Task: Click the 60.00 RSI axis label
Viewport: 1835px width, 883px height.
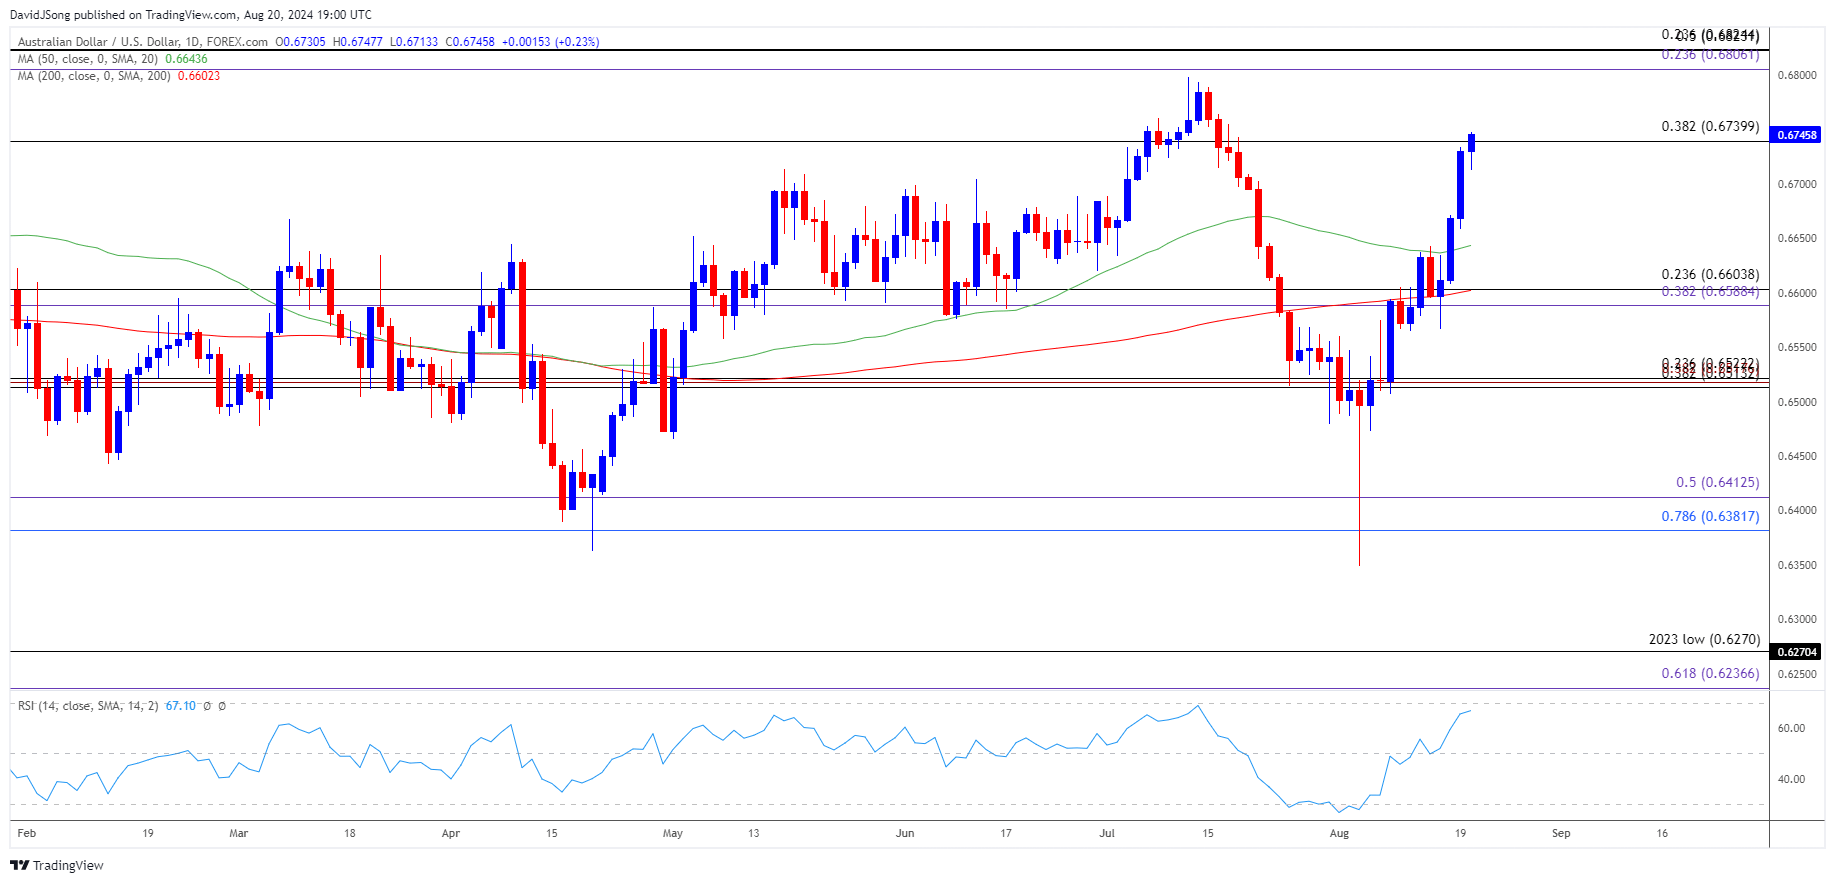Action: tap(1791, 729)
